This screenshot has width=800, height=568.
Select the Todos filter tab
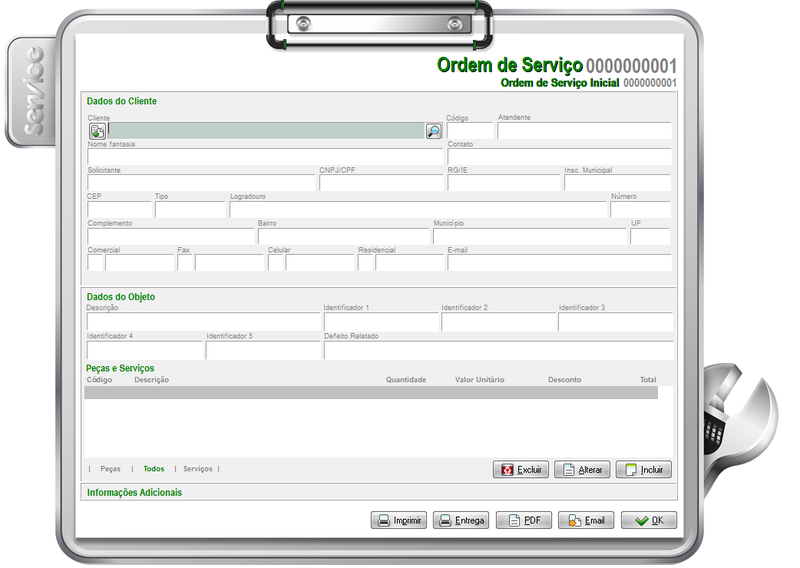click(x=153, y=469)
